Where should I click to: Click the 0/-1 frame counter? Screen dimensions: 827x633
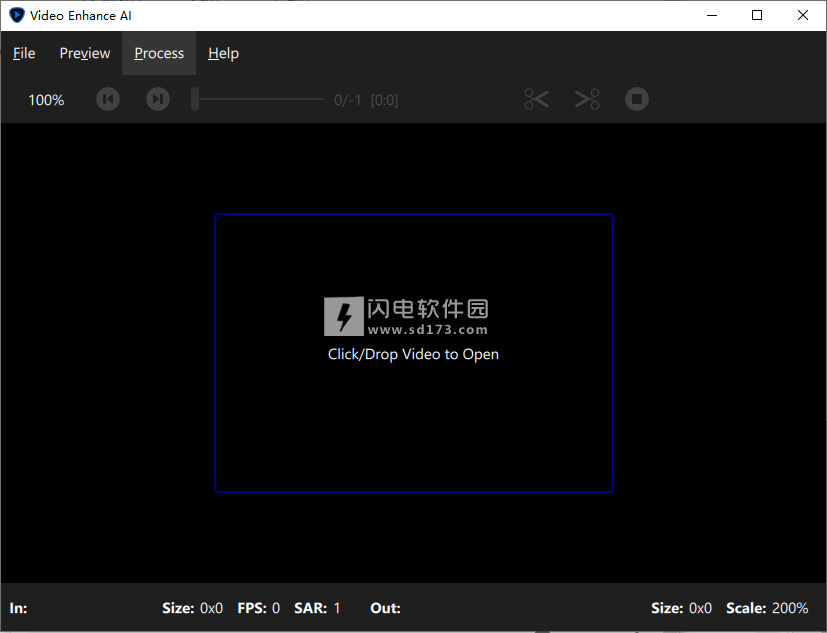tap(348, 100)
